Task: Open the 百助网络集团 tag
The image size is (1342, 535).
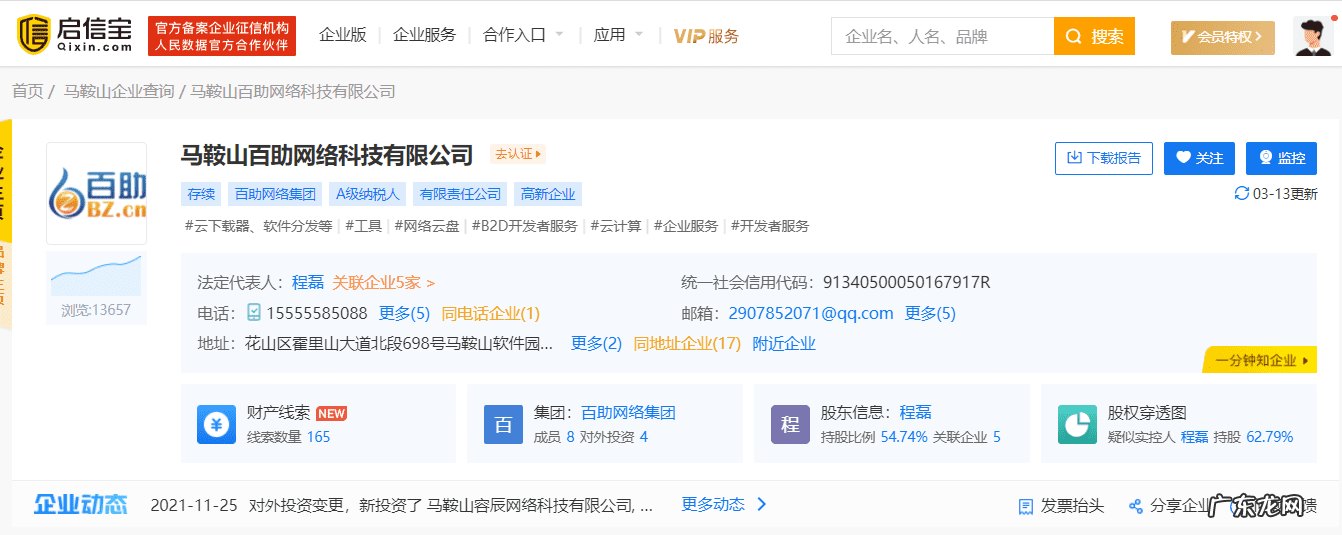Action: tap(275, 194)
